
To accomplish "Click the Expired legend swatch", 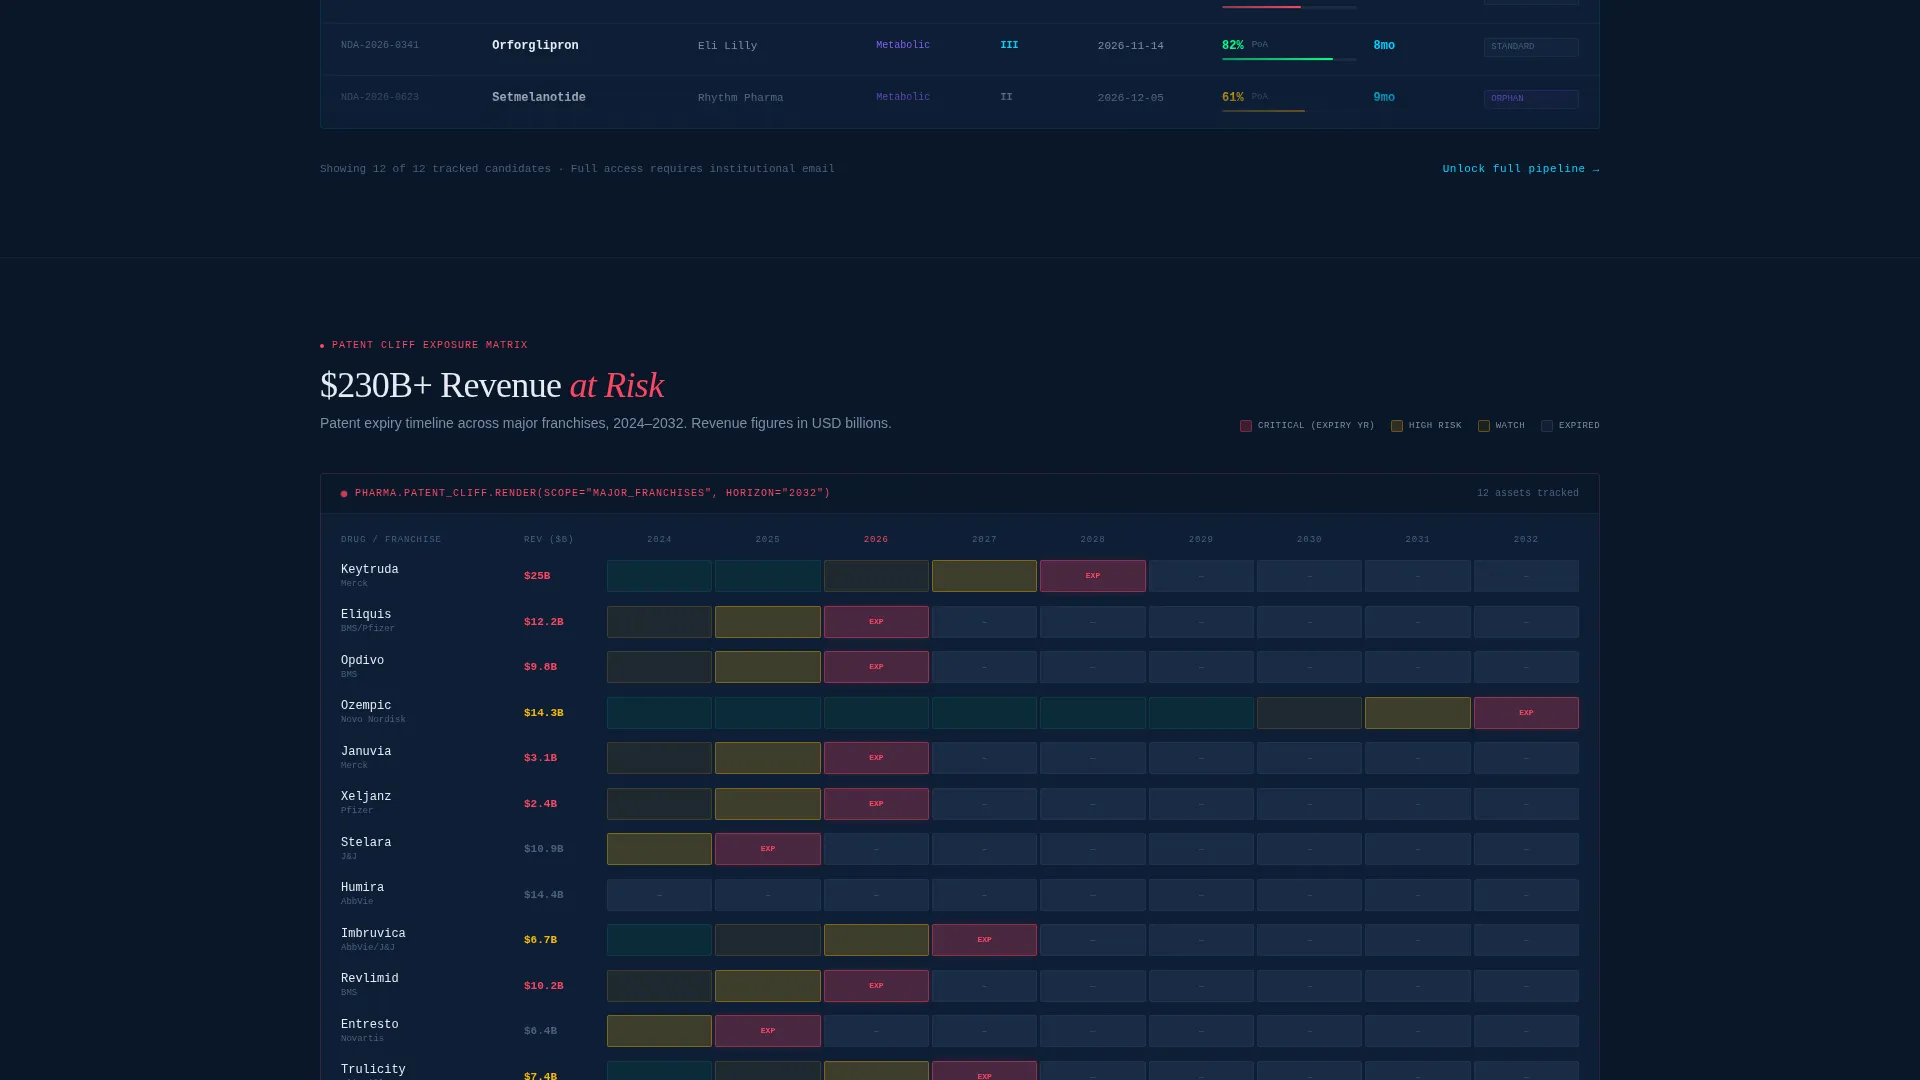I will pyautogui.click(x=1547, y=426).
